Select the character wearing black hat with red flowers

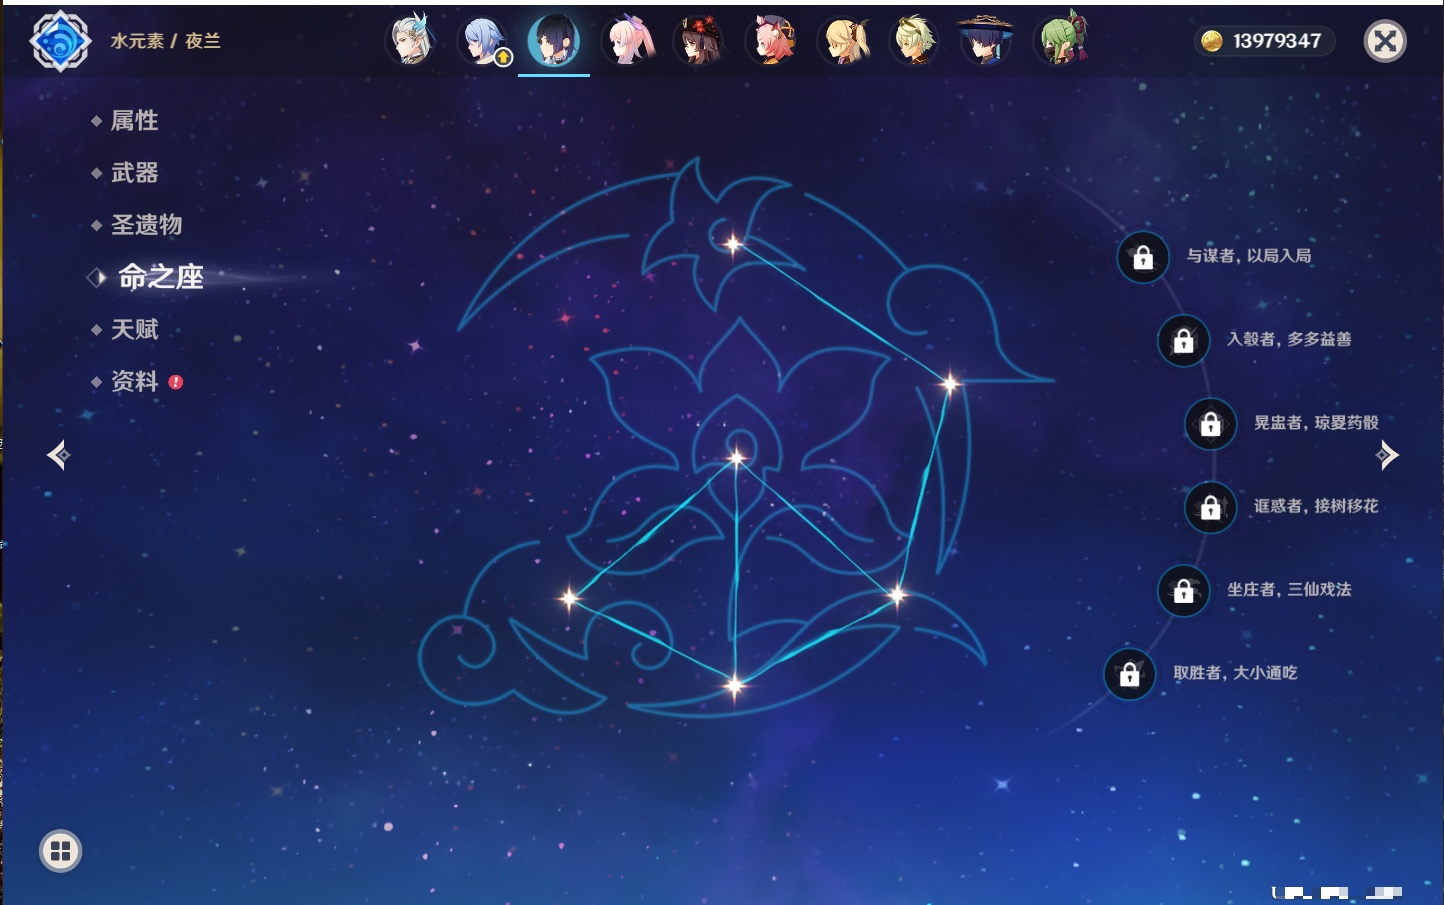click(x=699, y=40)
